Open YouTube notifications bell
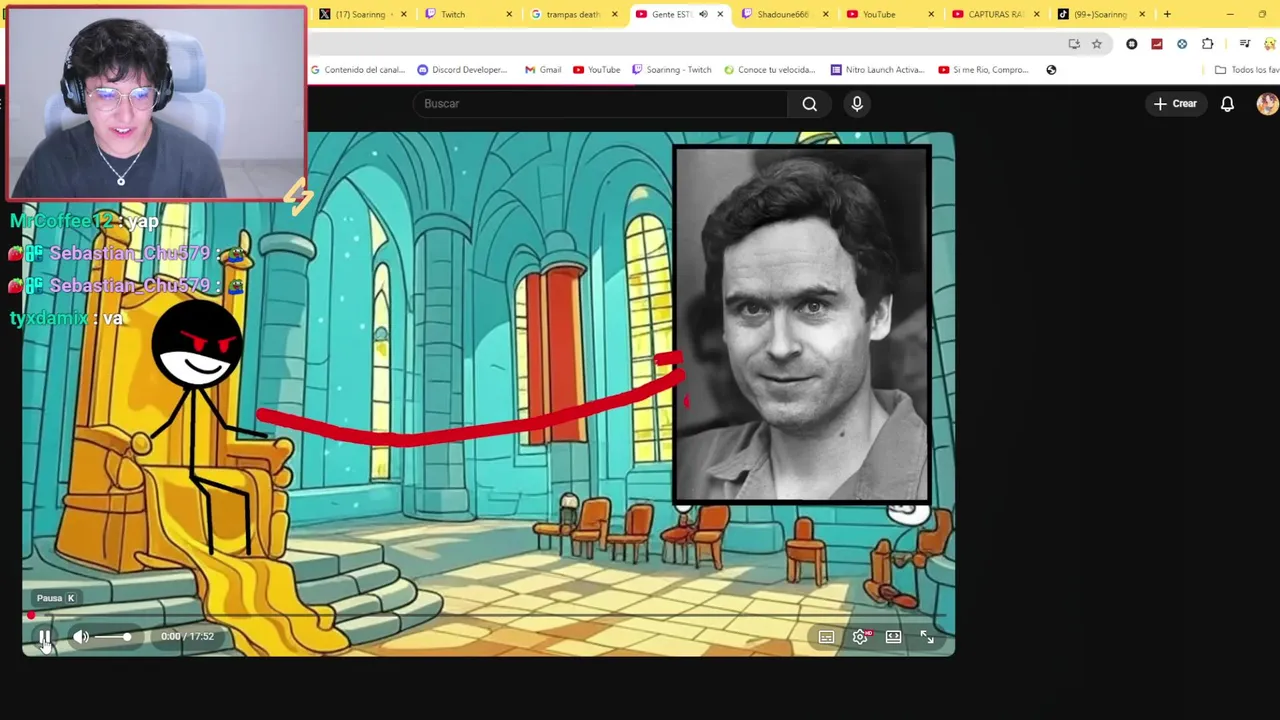1280x720 pixels. 1227,103
